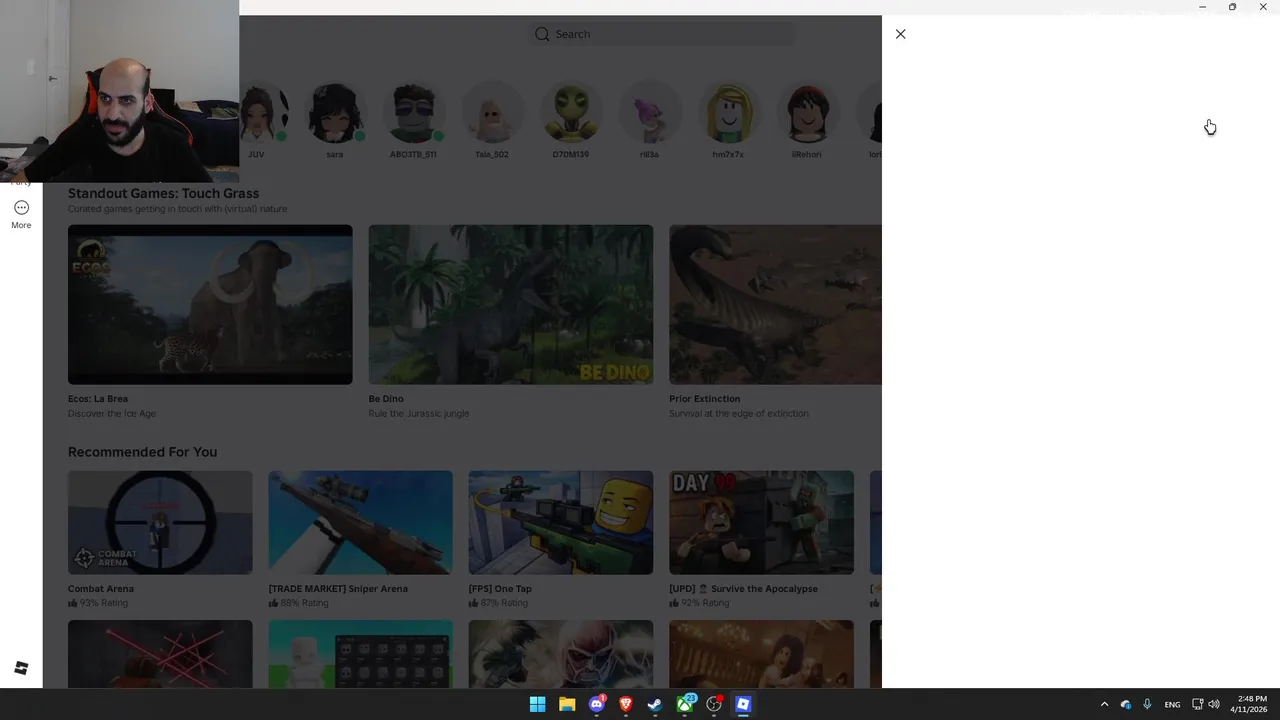Open friend hm7x7x's avatar
Image resolution: width=1280 pixels, height=720 pixels.
click(728, 112)
